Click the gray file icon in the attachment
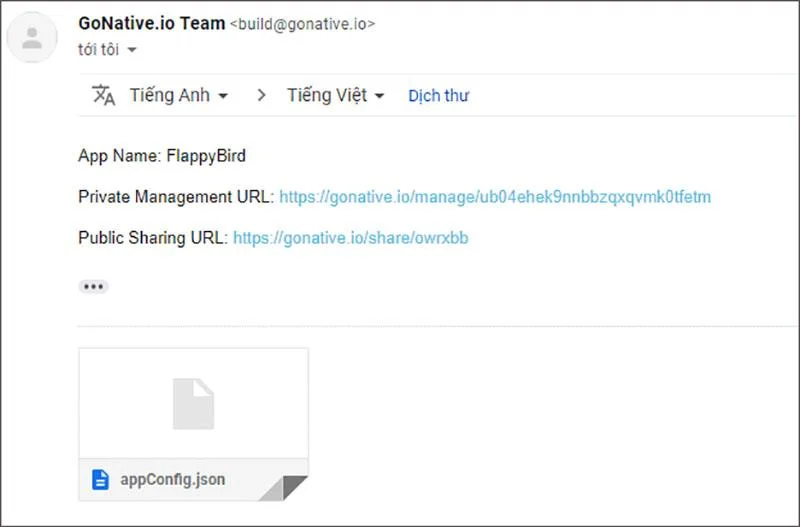Viewport: 800px width, 527px height. point(193,404)
